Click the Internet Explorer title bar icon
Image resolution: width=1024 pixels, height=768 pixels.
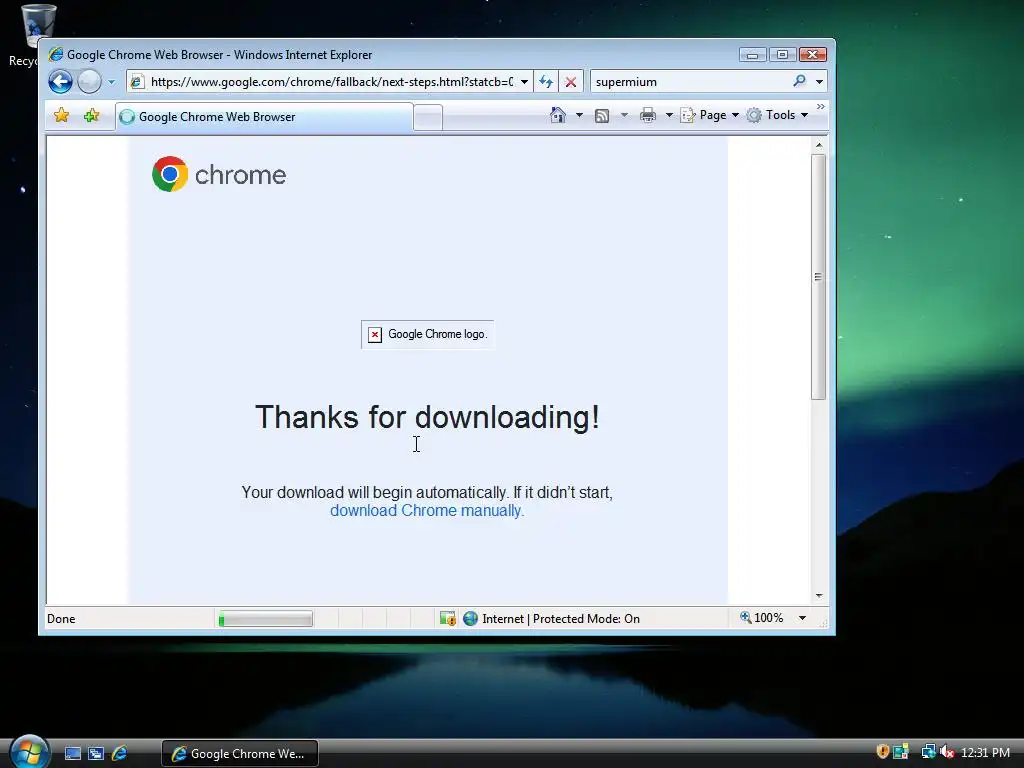56,54
